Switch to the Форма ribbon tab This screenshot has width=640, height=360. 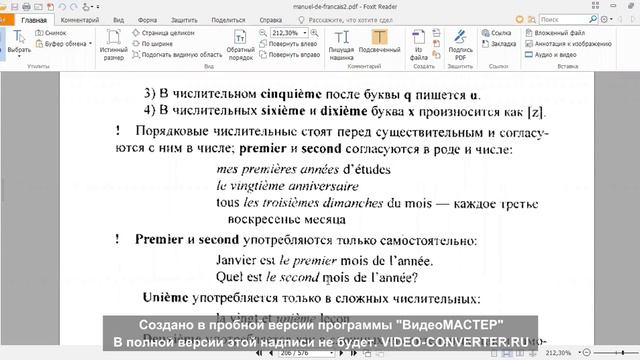[x=147, y=20]
